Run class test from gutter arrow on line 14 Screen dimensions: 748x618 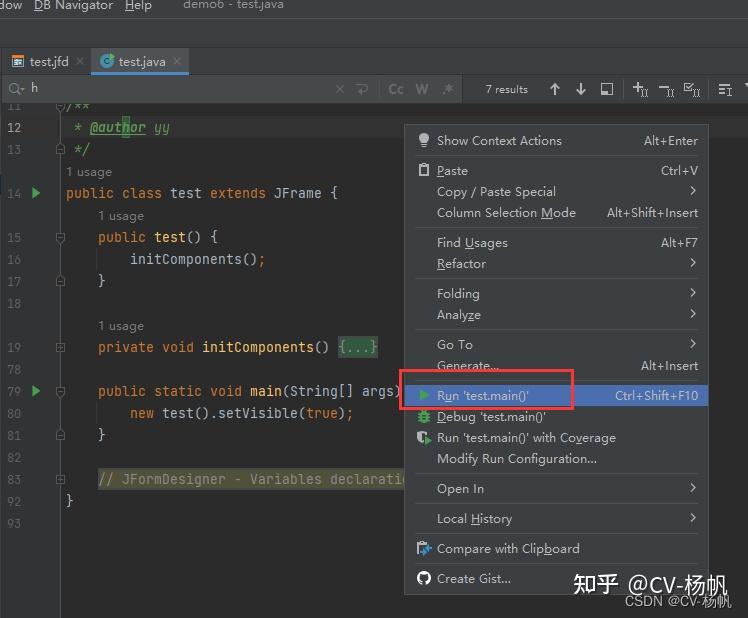tap(36, 193)
